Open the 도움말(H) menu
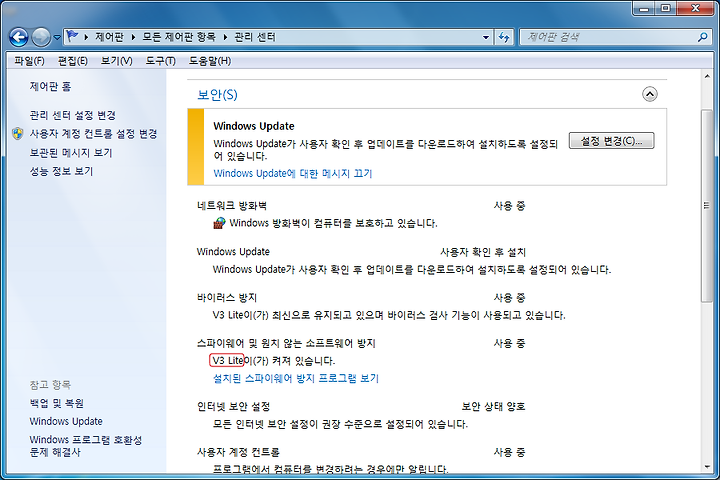Viewport: 720px width, 480px height. pyautogui.click(x=210, y=61)
